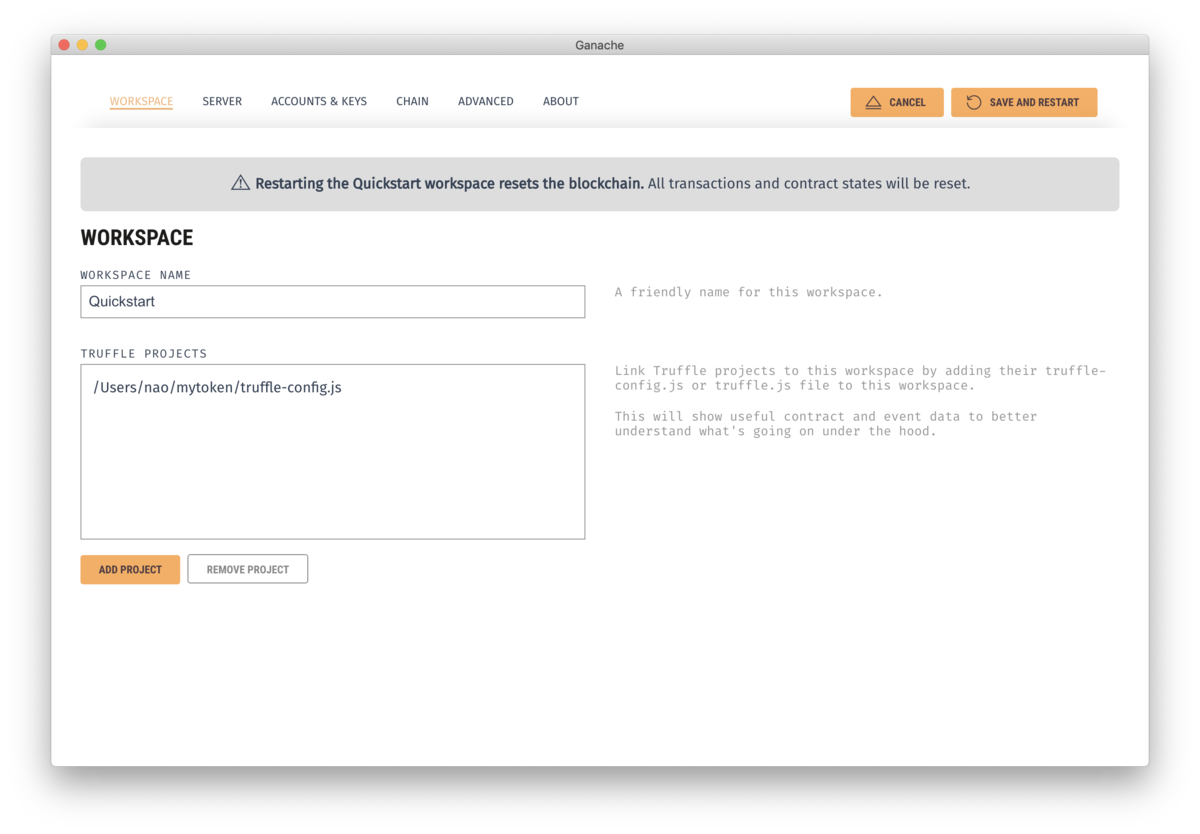Open the Accounts & Keys tab
The height and width of the screenshot is (834, 1200).
tap(319, 101)
